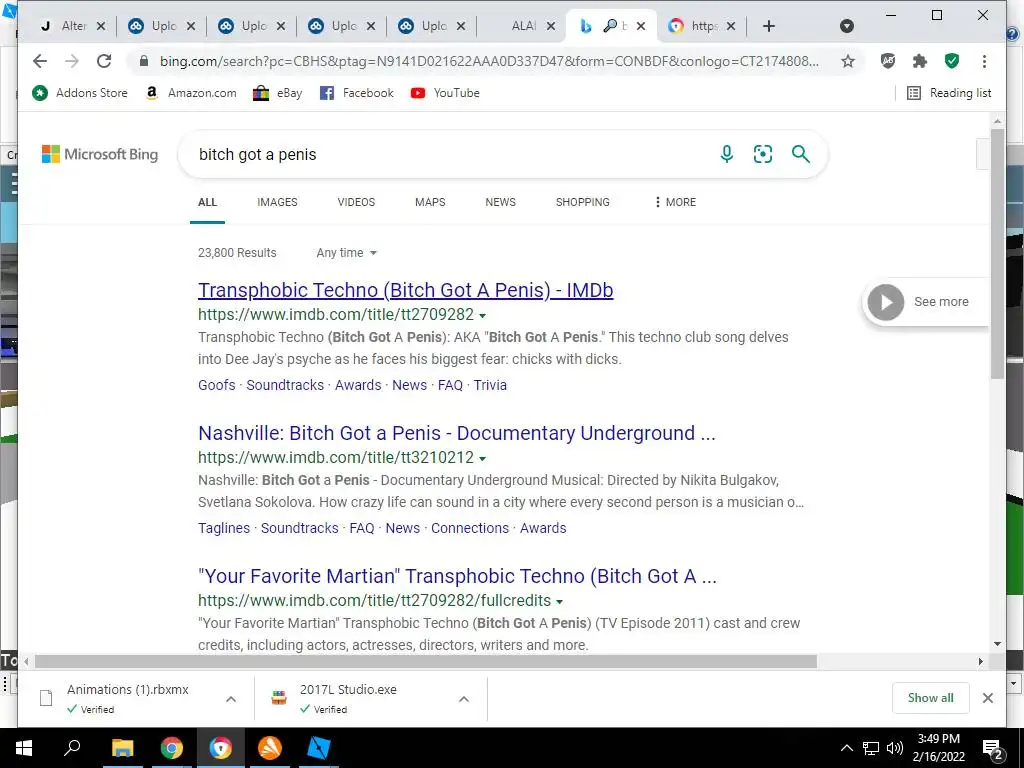
Task: Click the clock showing 3:49 PM
Action: [938, 739]
